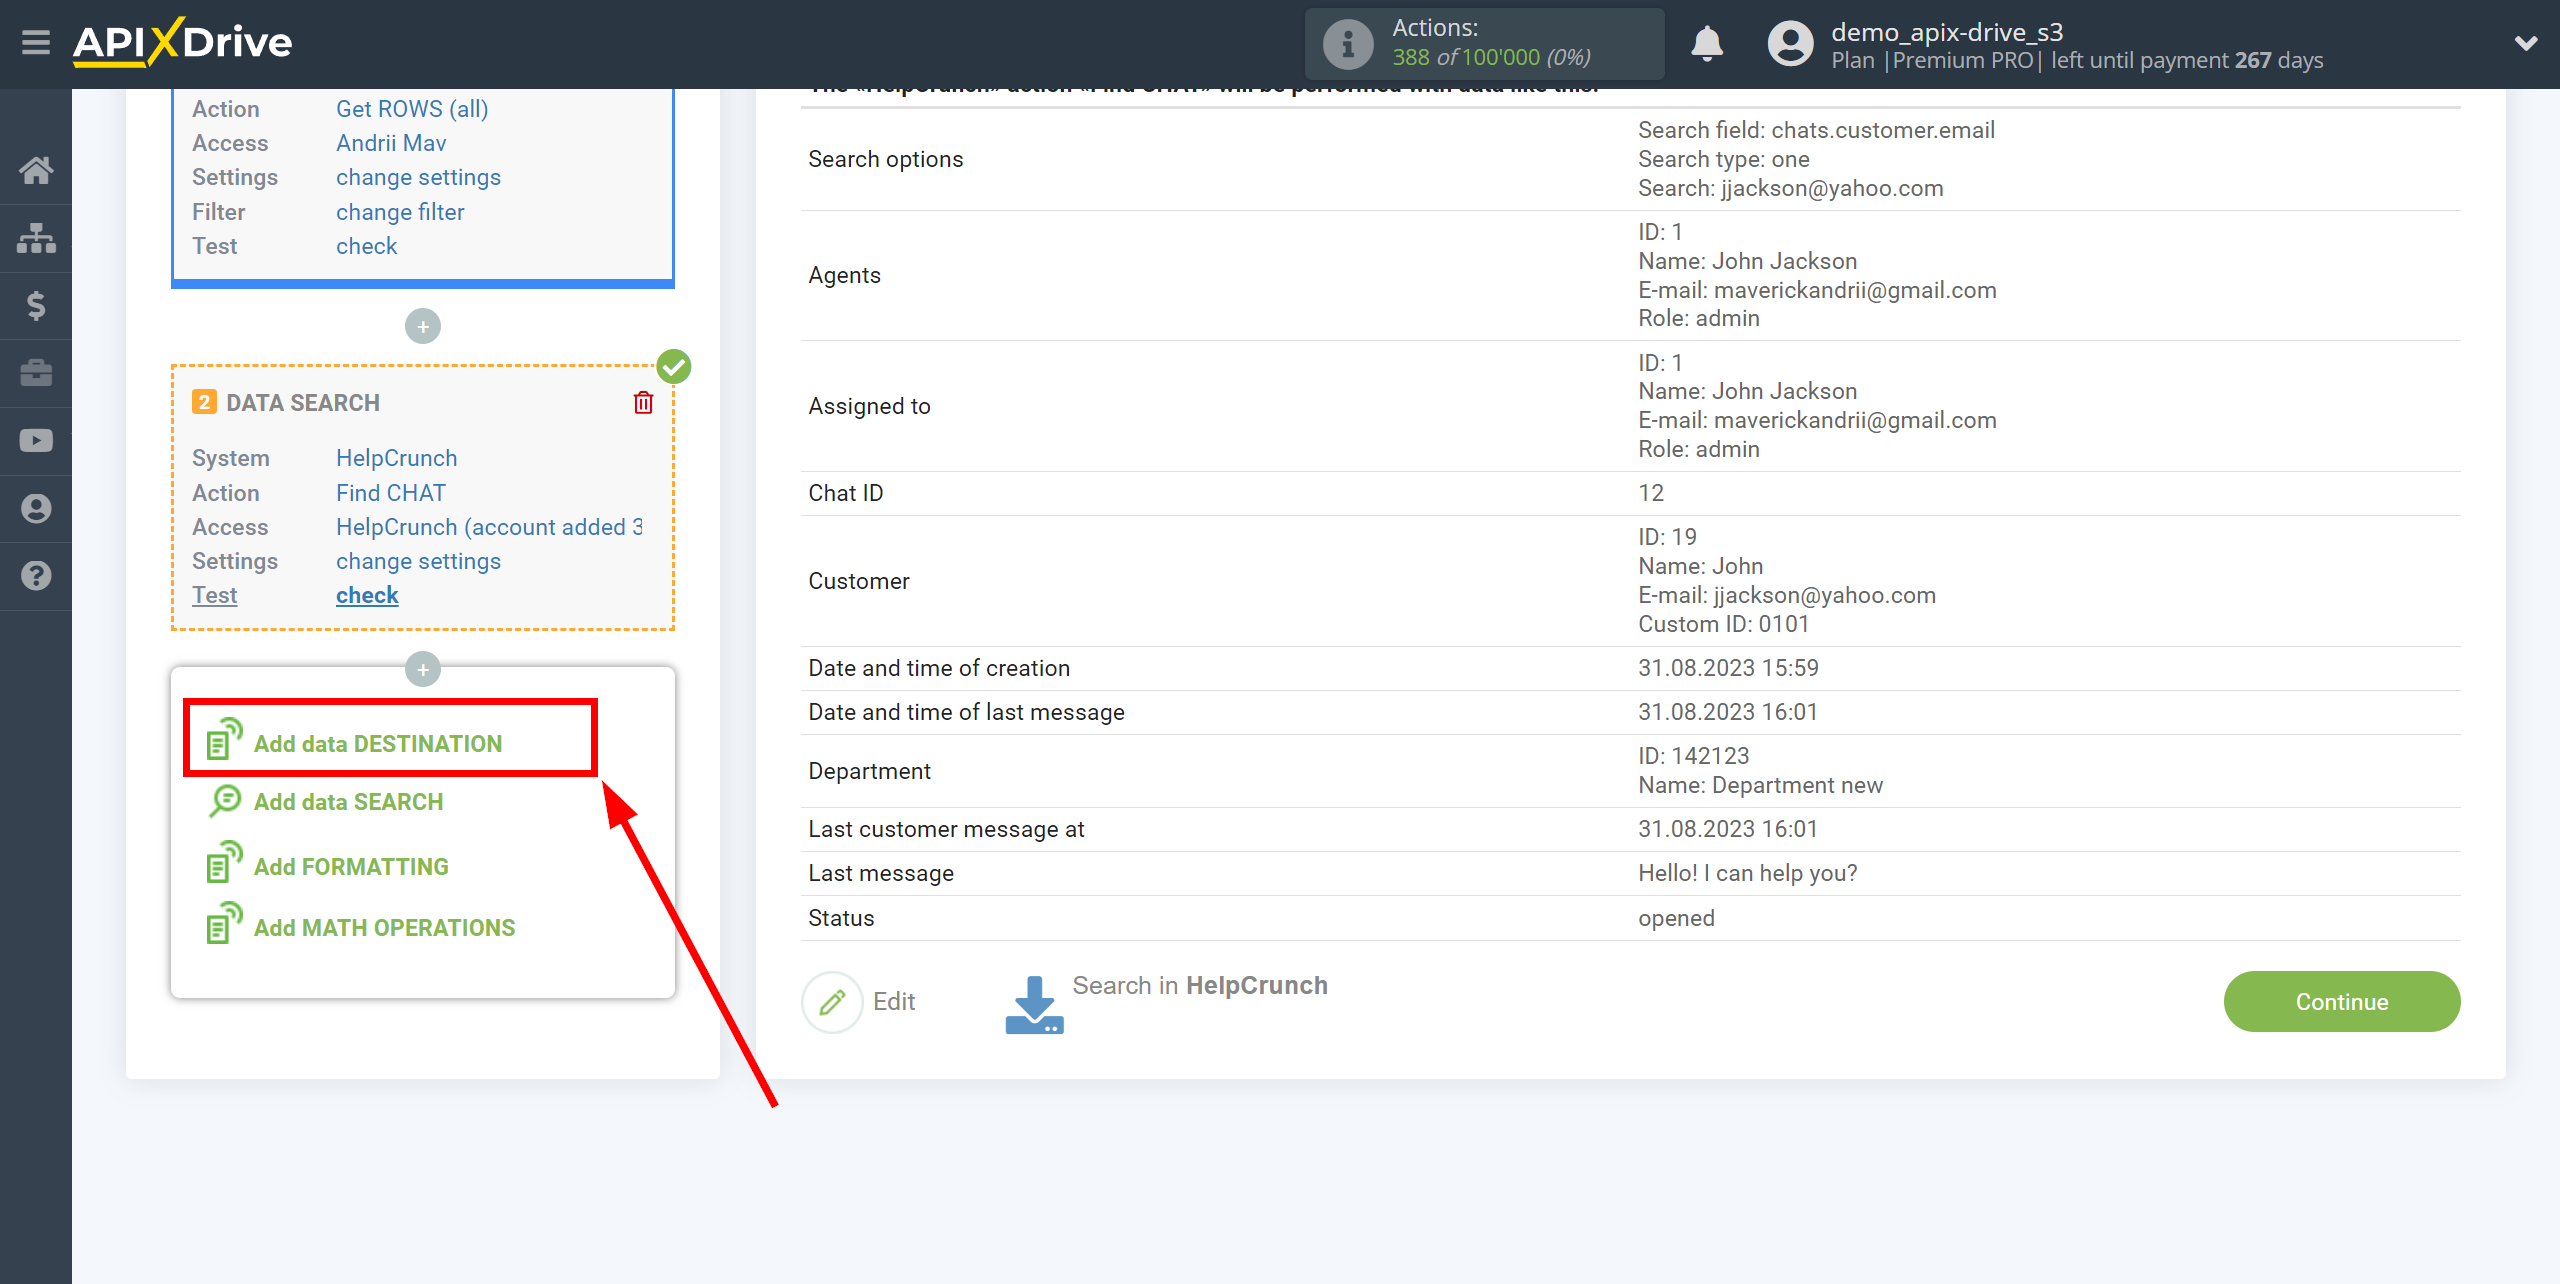Viewport: 2560px width, 1284px height.
Task: Click Search in HelpCrunch
Action: pyautogui.click(x=1200, y=986)
